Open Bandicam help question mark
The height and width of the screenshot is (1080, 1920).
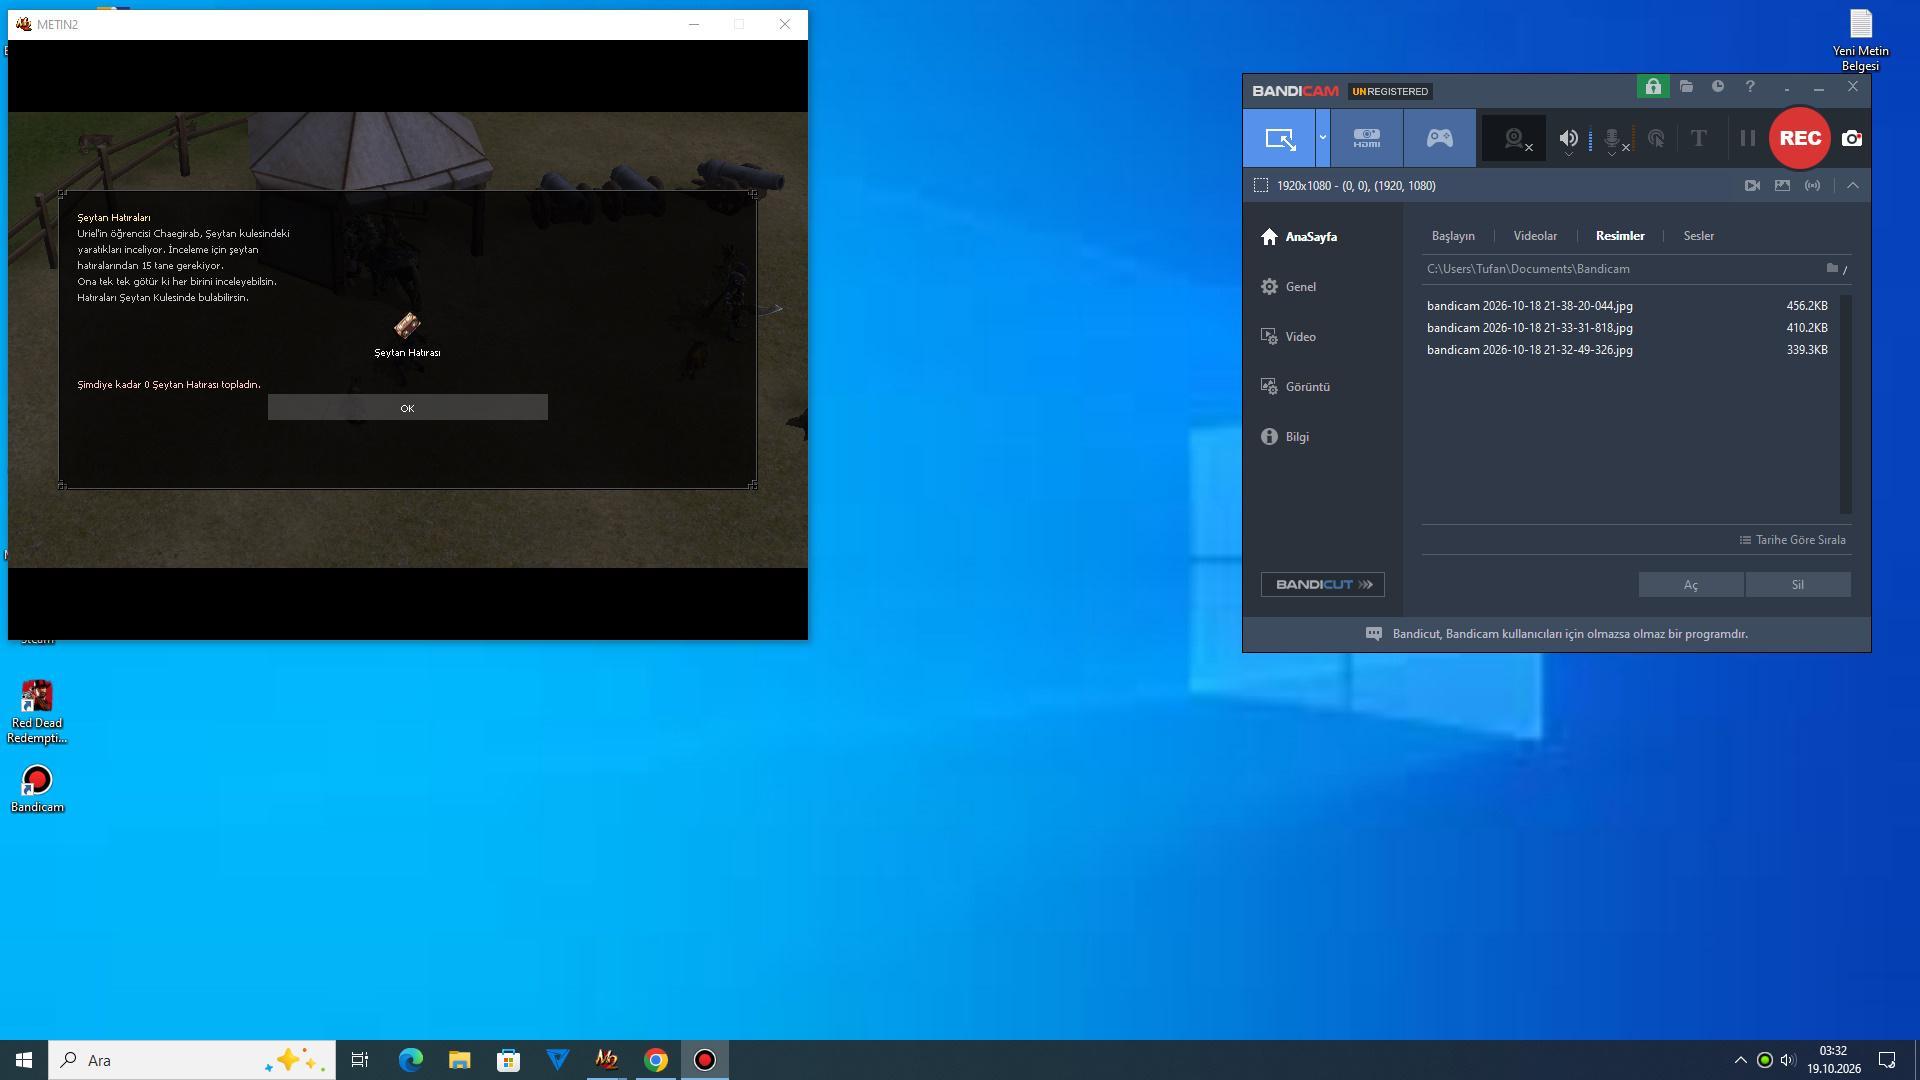pos(1750,87)
